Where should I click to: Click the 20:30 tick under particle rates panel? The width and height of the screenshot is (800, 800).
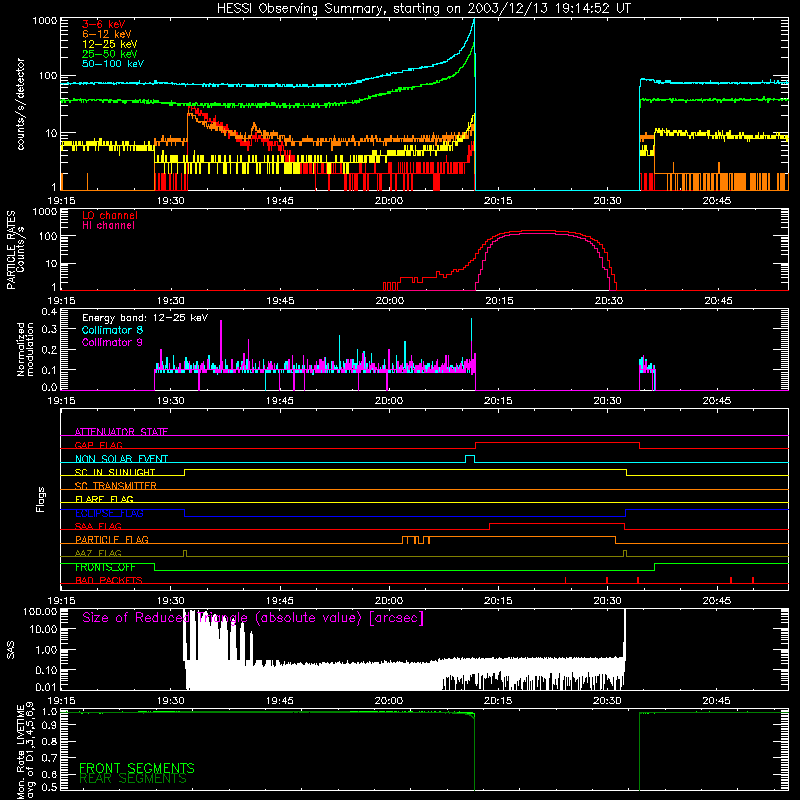608,301
